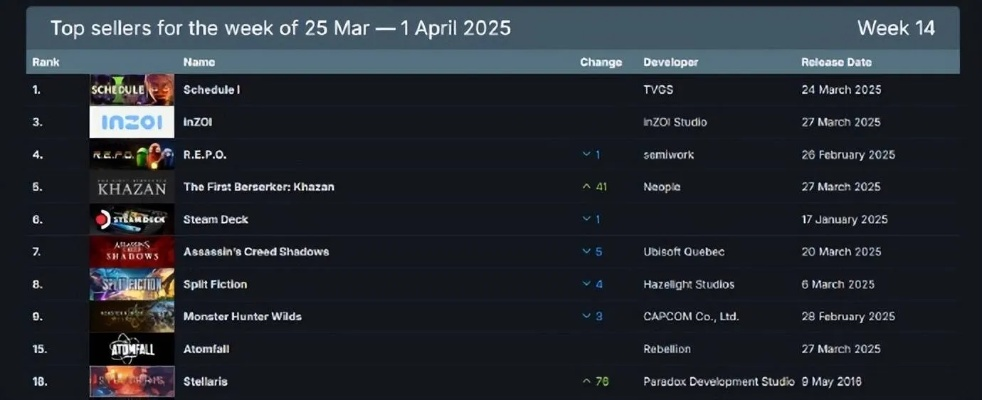Image resolution: width=982 pixels, height=400 pixels.
Task: Click the Release Date column header
Action: pos(836,62)
